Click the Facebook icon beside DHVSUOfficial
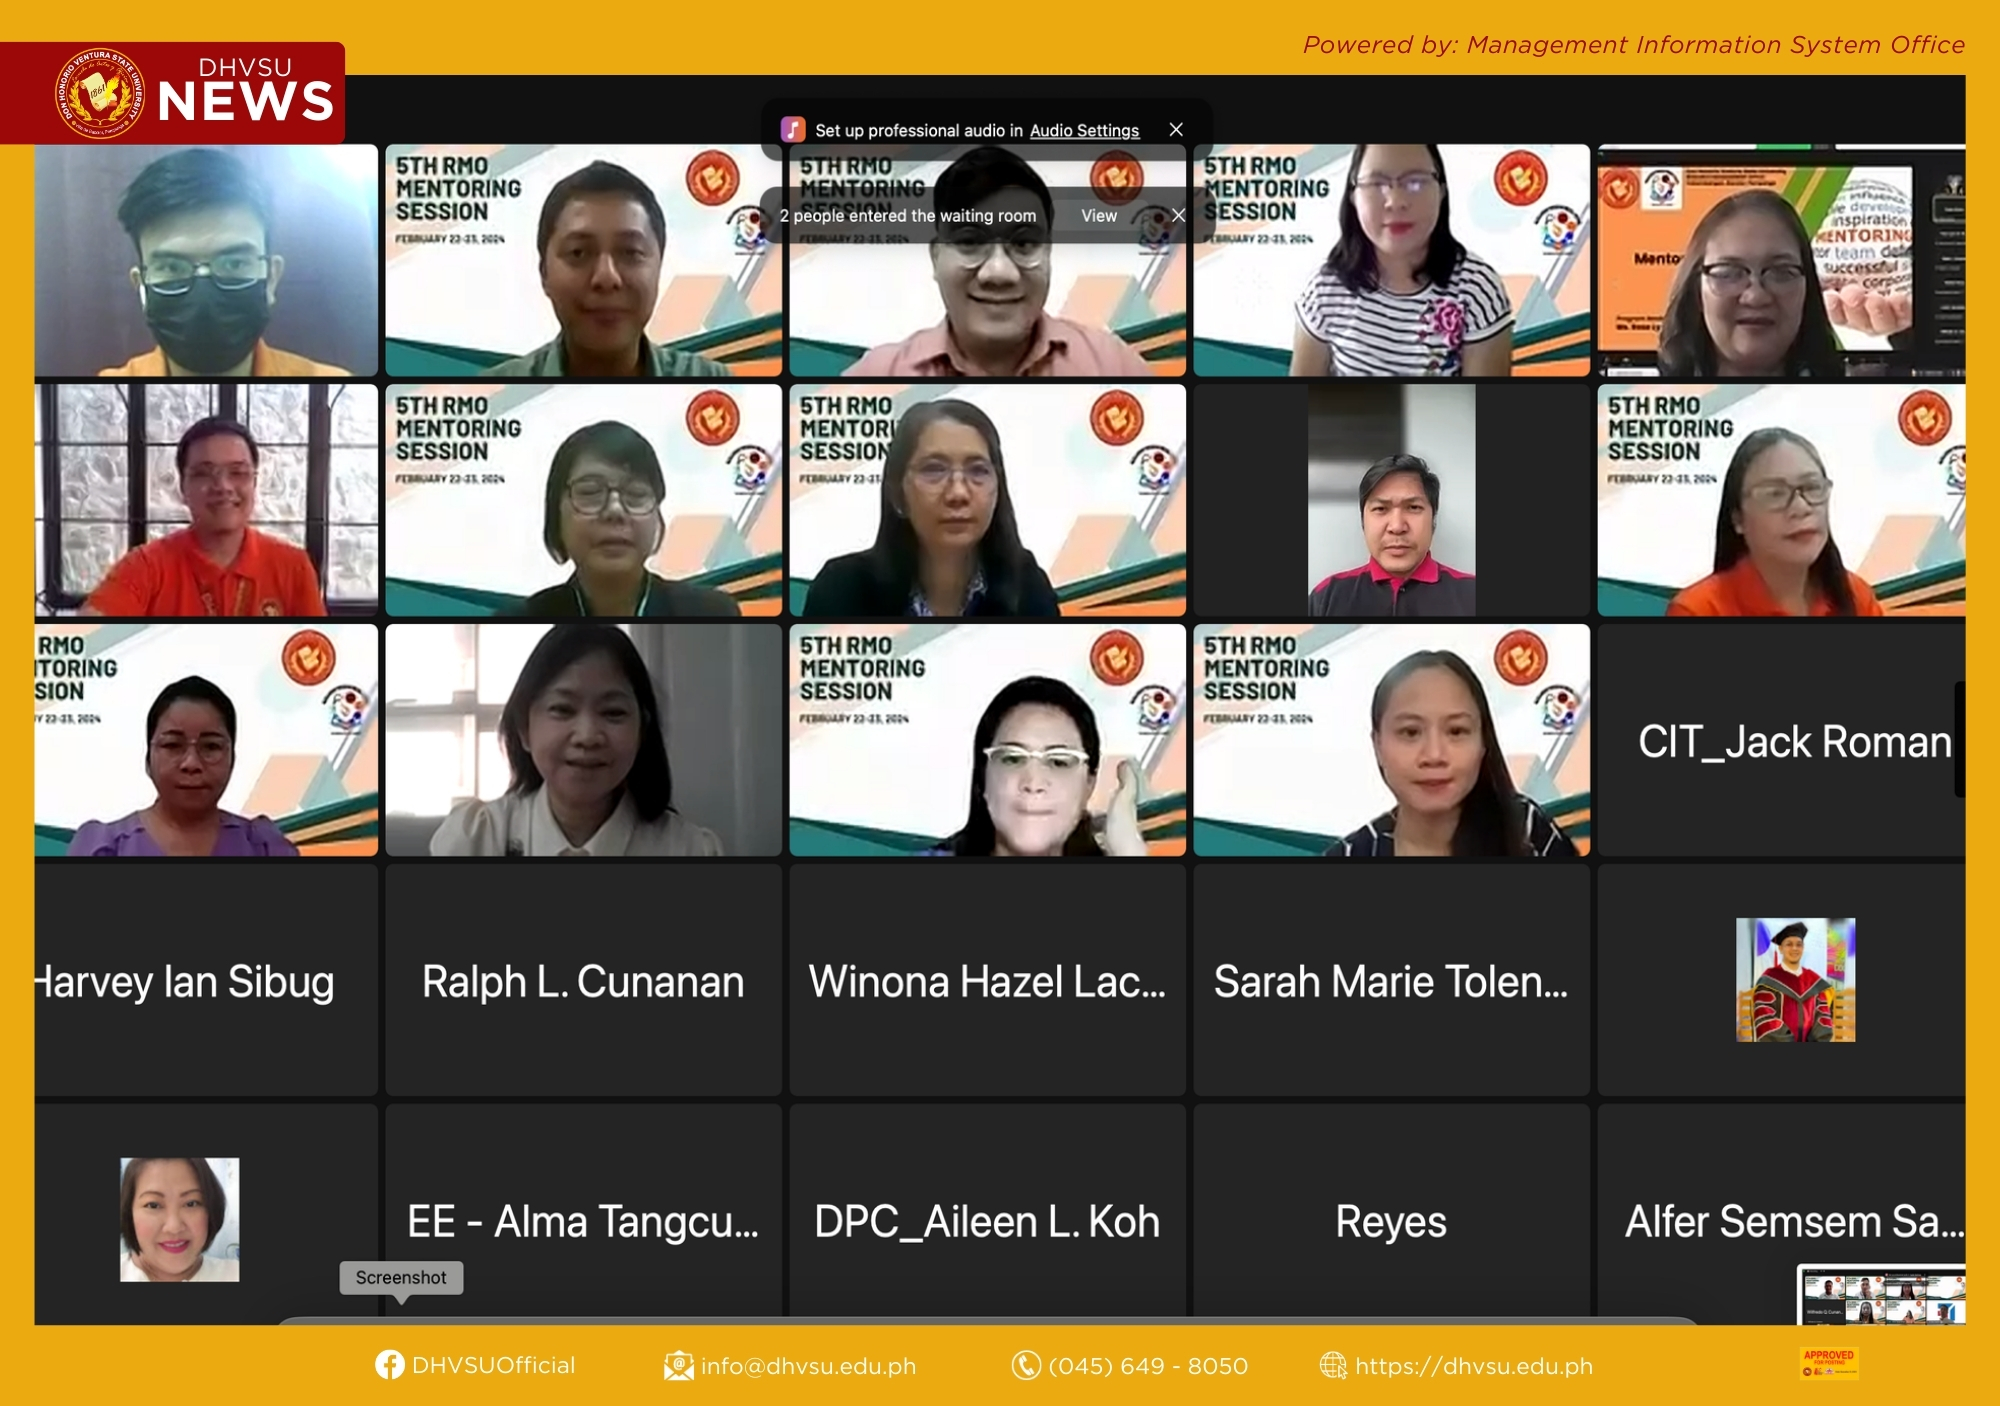This screenshot has width=2000, height=1406. (389, 1365)
